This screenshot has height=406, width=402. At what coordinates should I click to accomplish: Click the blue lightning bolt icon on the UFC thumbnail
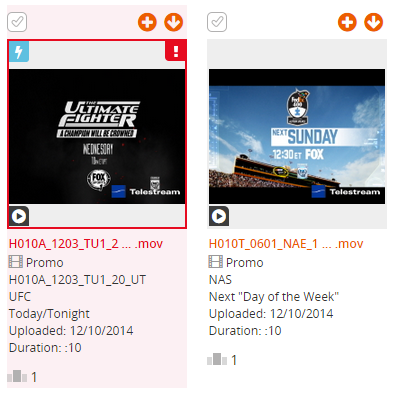[x=19, y=51]
